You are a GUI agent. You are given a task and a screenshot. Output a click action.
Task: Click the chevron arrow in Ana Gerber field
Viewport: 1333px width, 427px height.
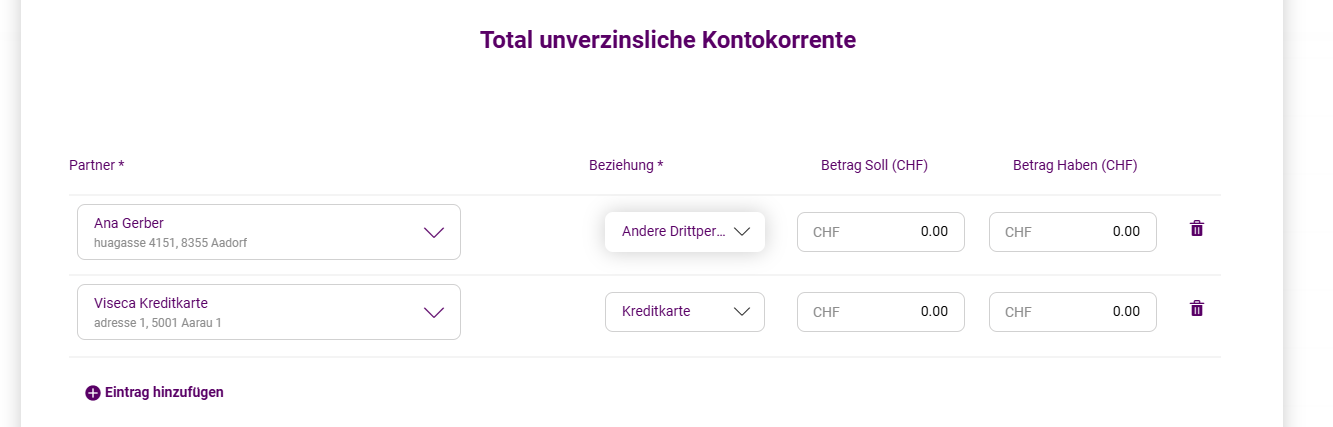(x=433, y=232)
